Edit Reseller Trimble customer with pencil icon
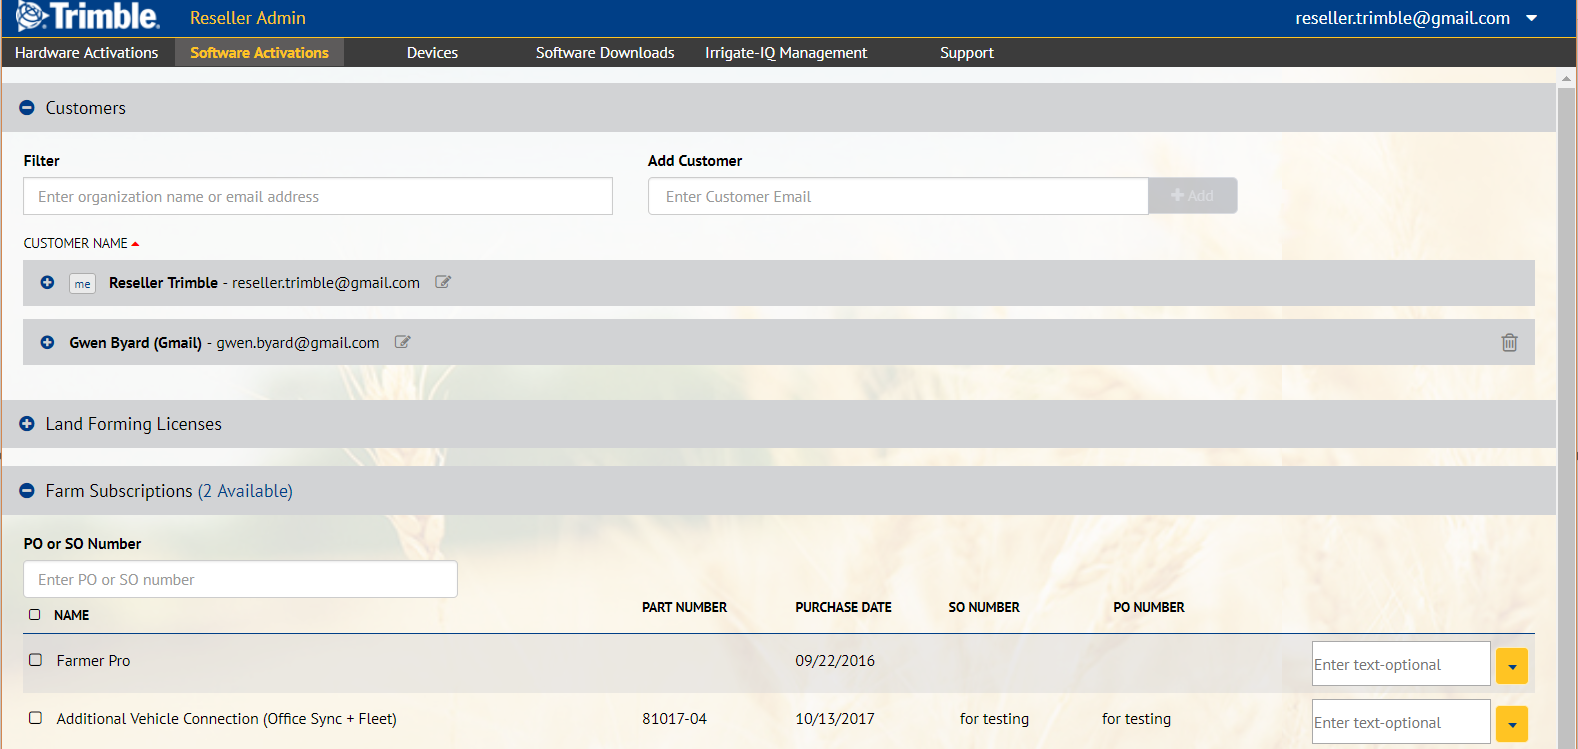Image resolution: width=1578 pixels, height=749 pixels. coord(443,282)
